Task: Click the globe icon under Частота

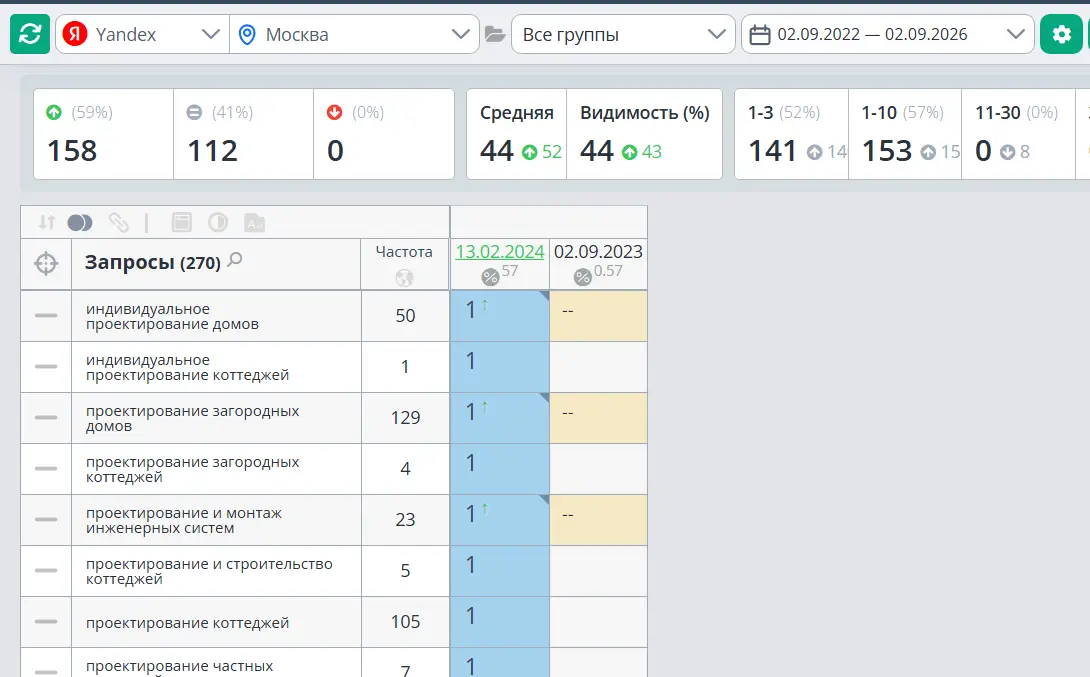Action: pos(404,277)
